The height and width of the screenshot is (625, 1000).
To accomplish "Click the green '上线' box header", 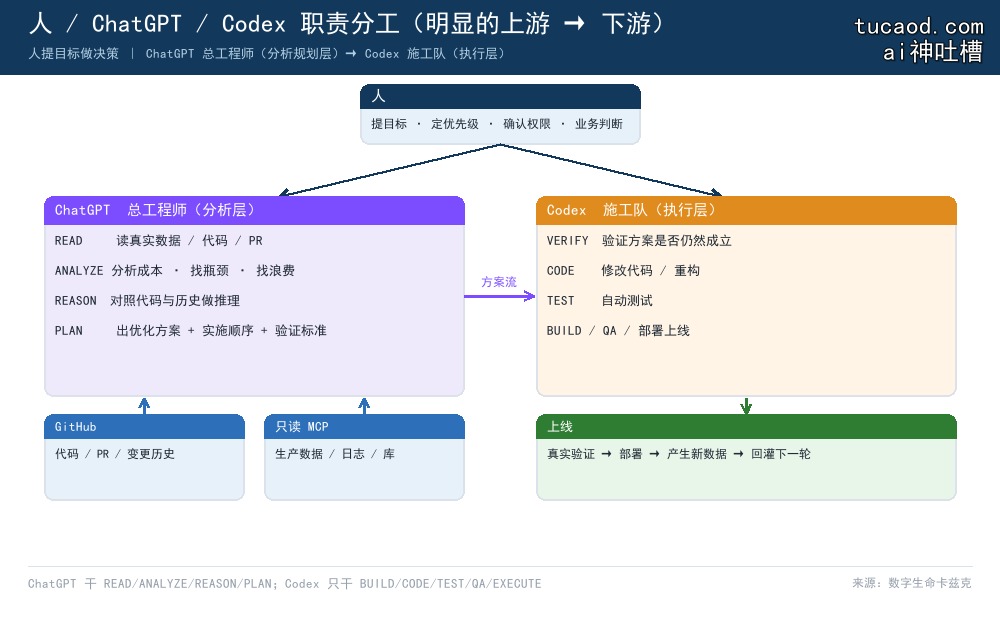I will pyautogui.click(x=746, y=427).
